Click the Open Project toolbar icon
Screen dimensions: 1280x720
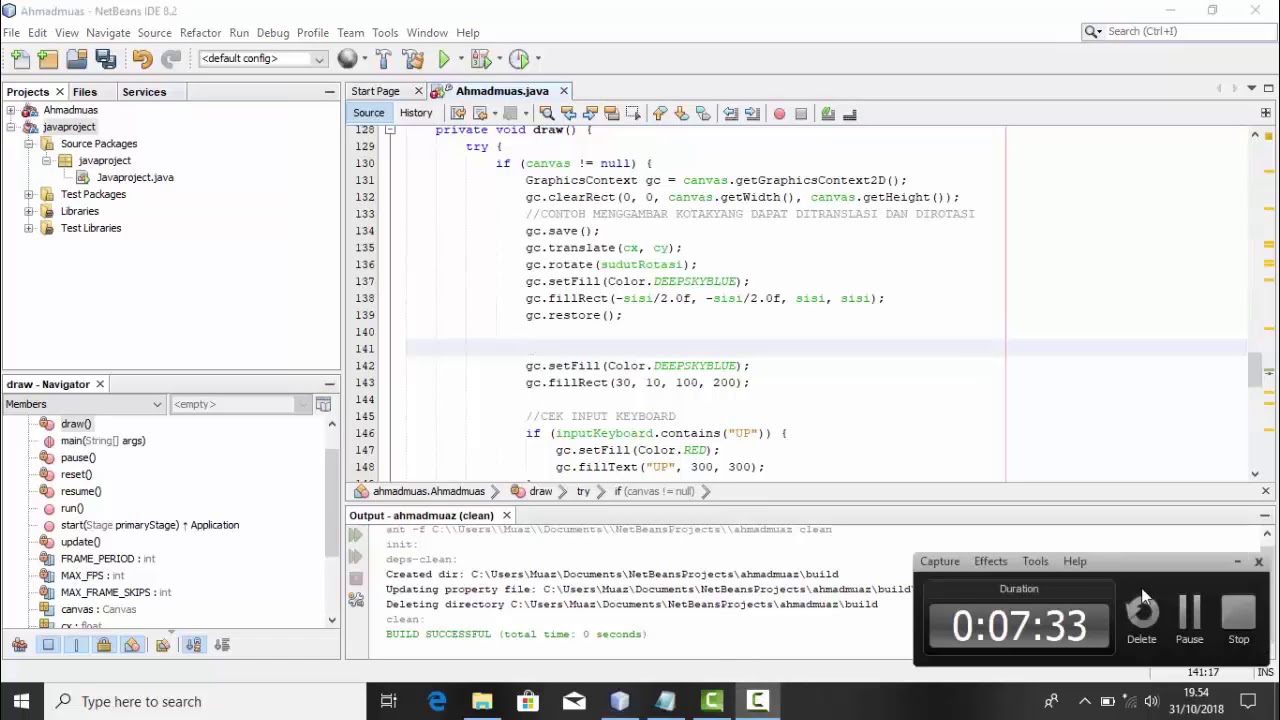pos(77,59)
